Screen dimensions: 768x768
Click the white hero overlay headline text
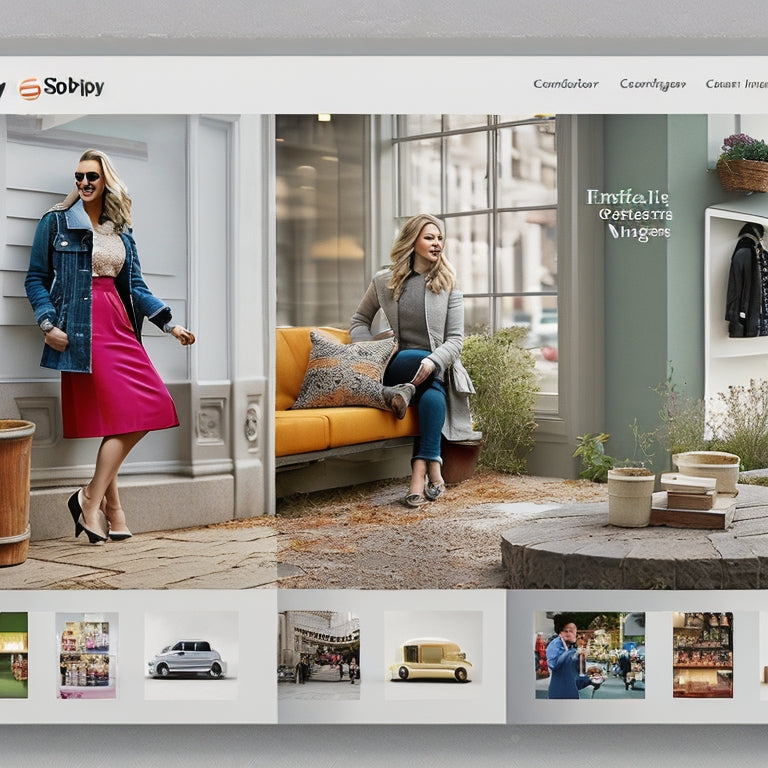point(628,214)
